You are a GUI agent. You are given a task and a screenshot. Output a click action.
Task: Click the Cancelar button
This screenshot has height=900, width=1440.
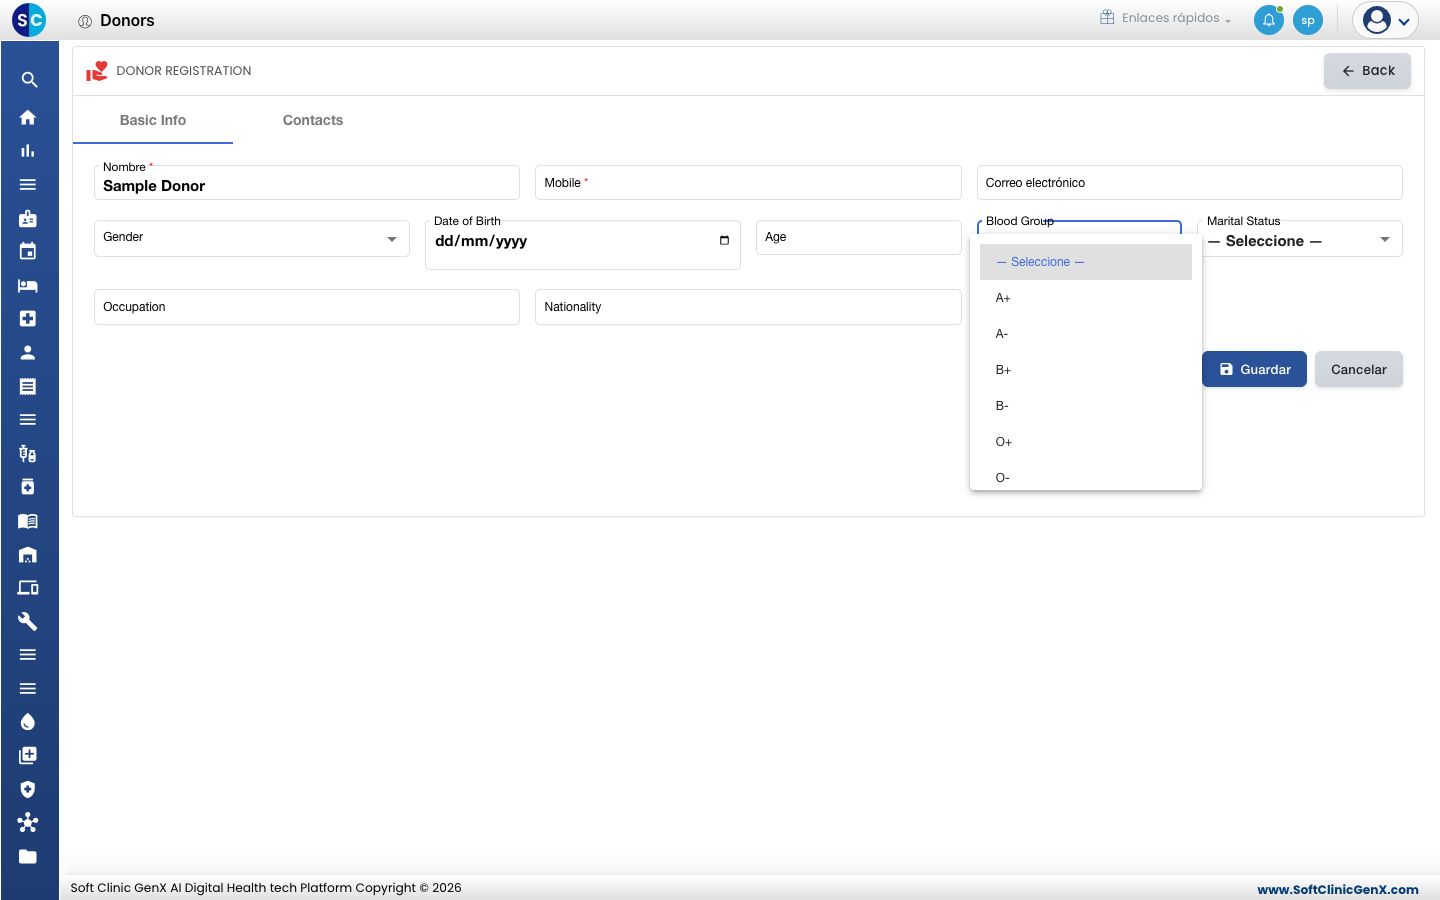click(1359, 369)
